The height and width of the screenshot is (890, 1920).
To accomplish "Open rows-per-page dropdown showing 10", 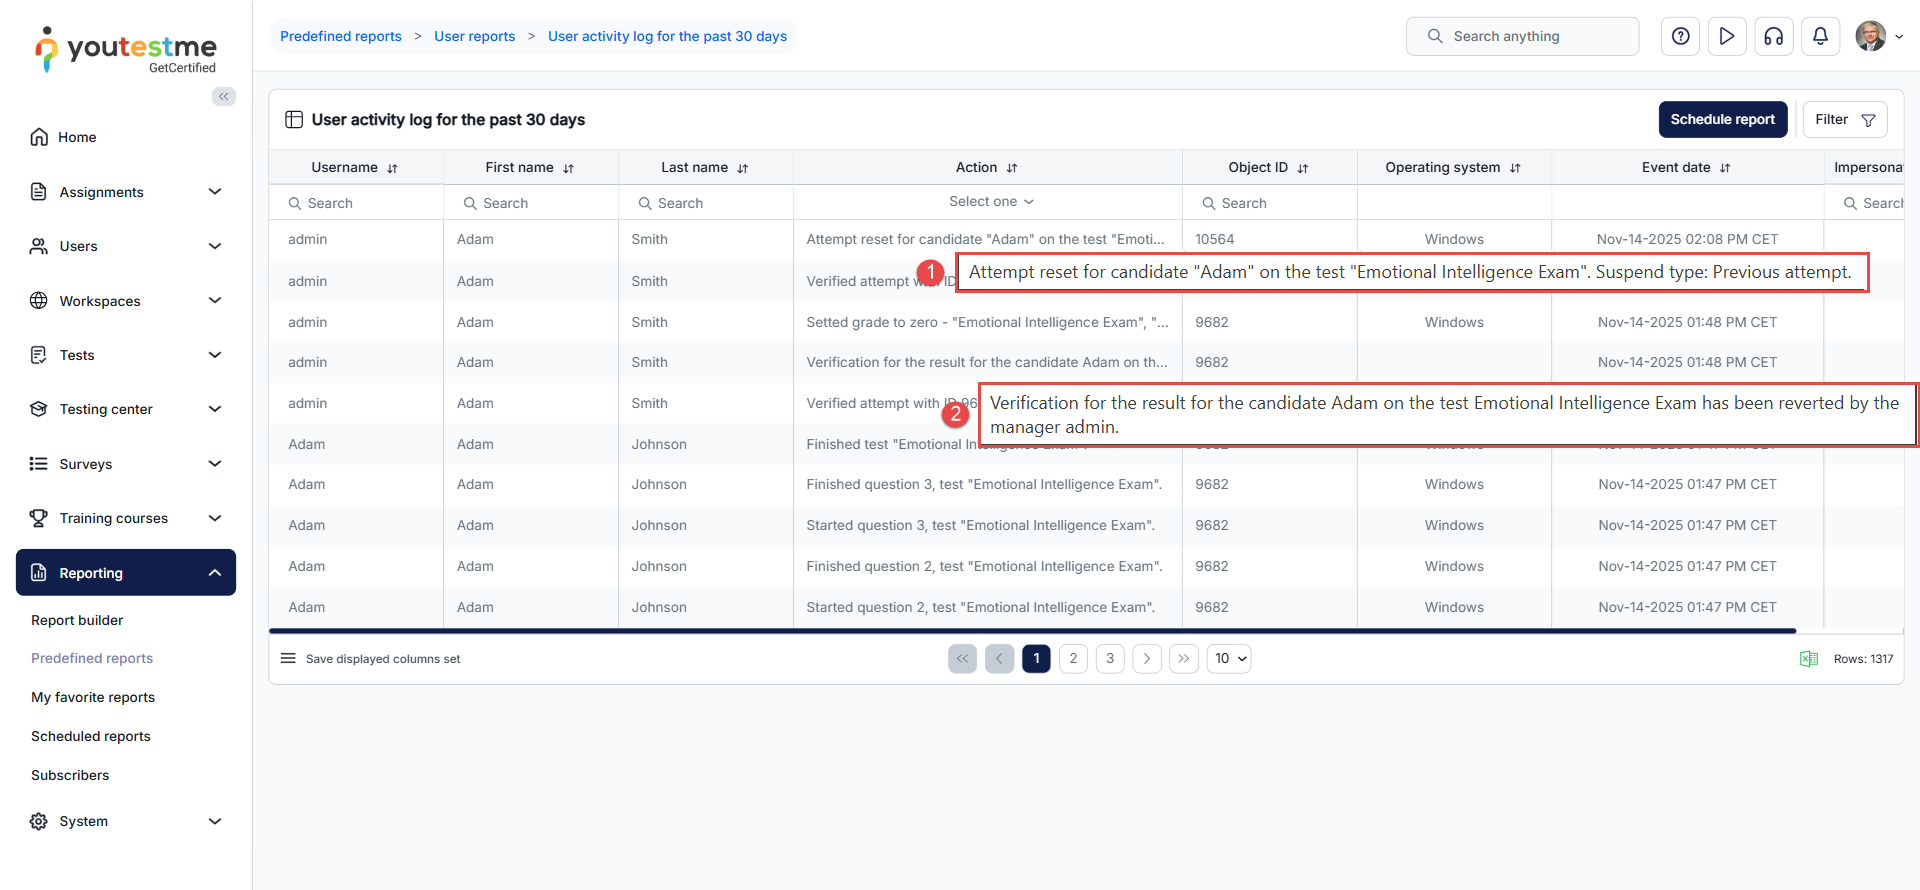I will pos(1229,658).
